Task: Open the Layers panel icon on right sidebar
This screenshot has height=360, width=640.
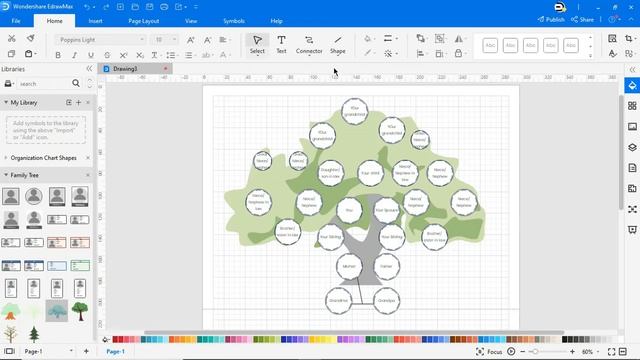Action: pyautogui.click(x=632, y=147)
